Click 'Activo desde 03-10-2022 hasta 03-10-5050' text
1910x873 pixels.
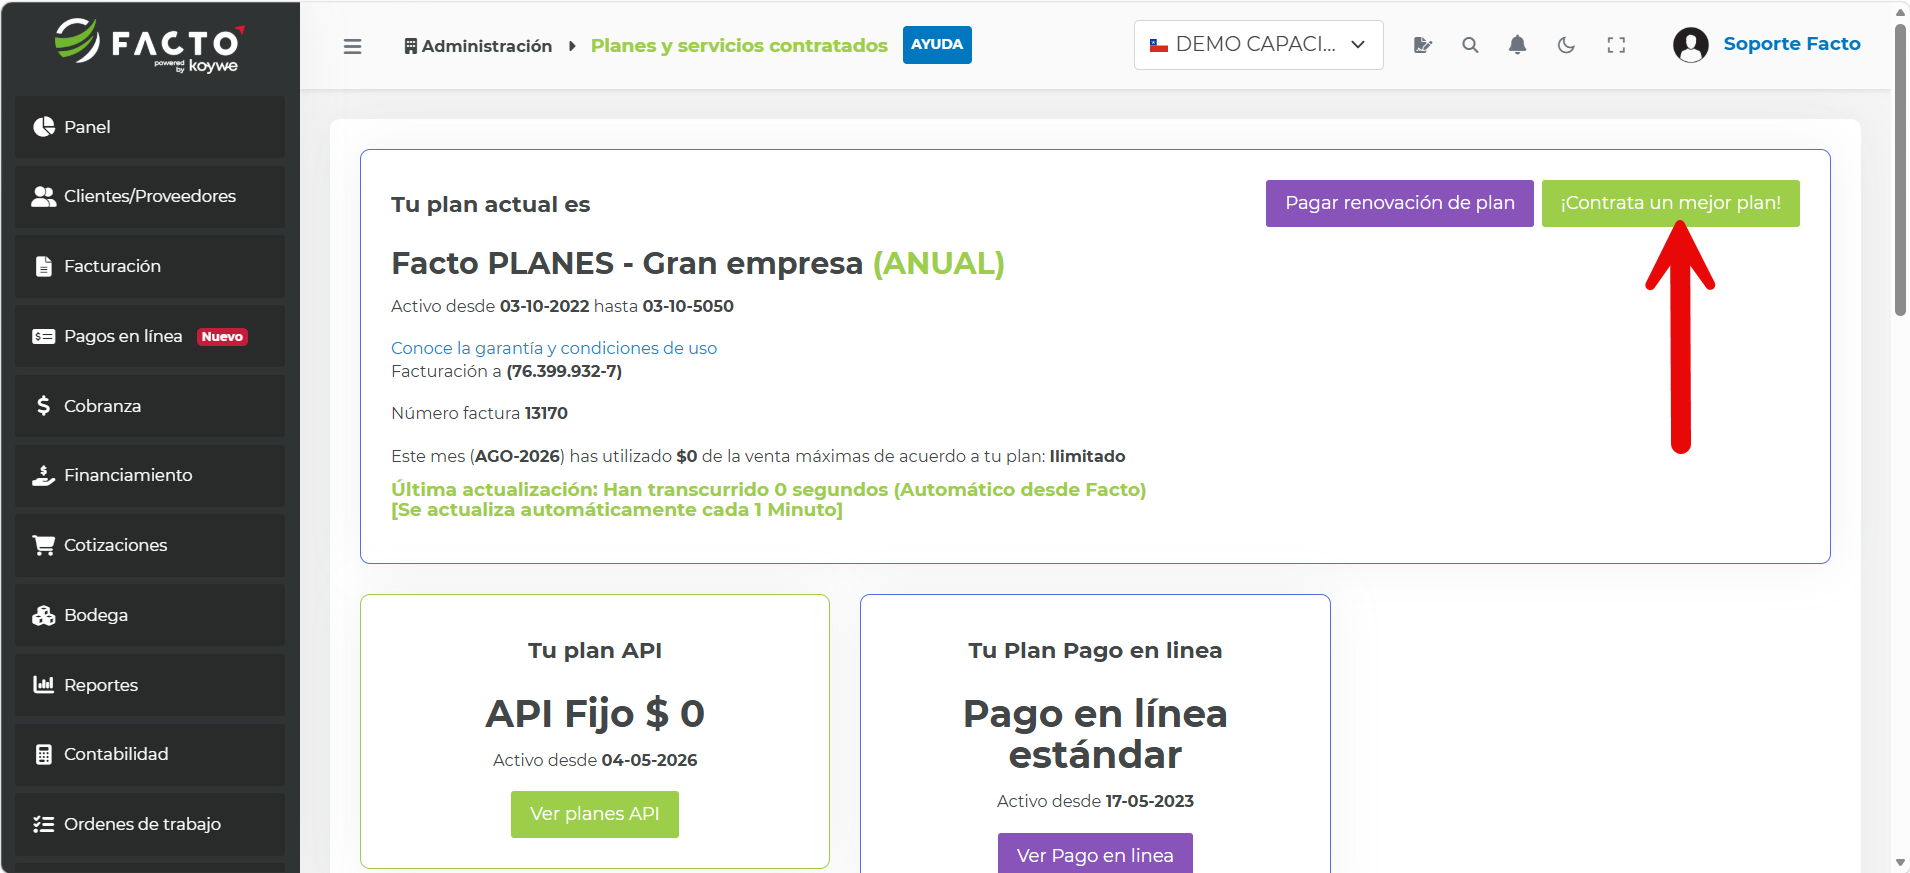pos(562,306)
